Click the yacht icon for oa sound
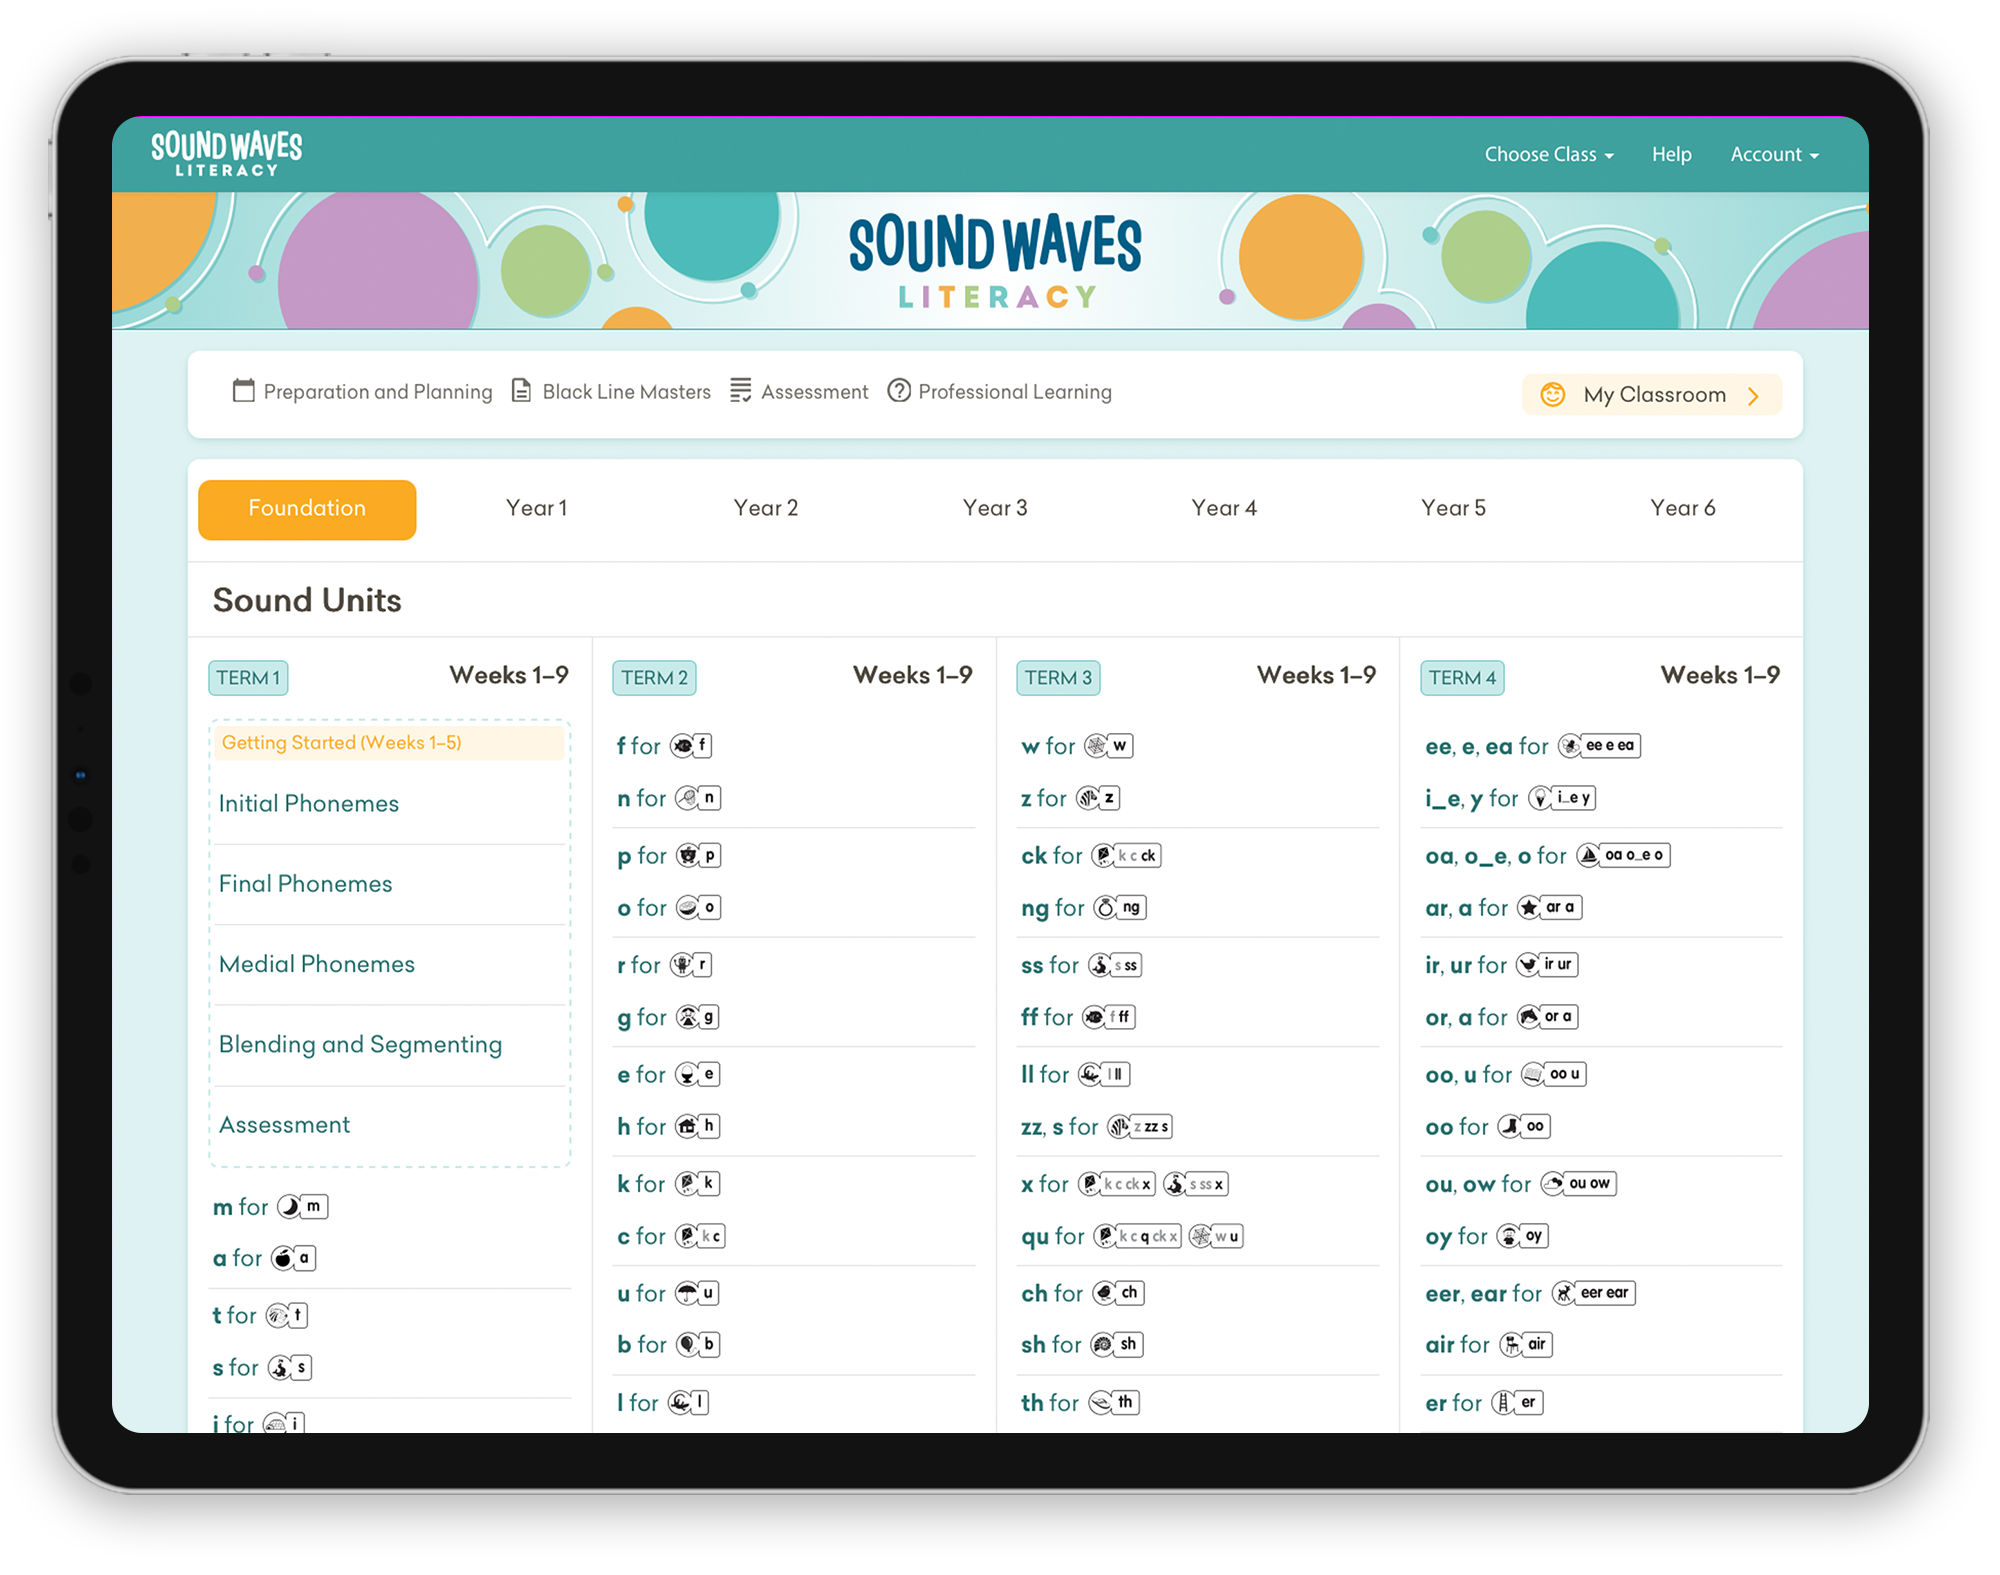This screenshot has height=1575, width=2000. coord(1589,856)
